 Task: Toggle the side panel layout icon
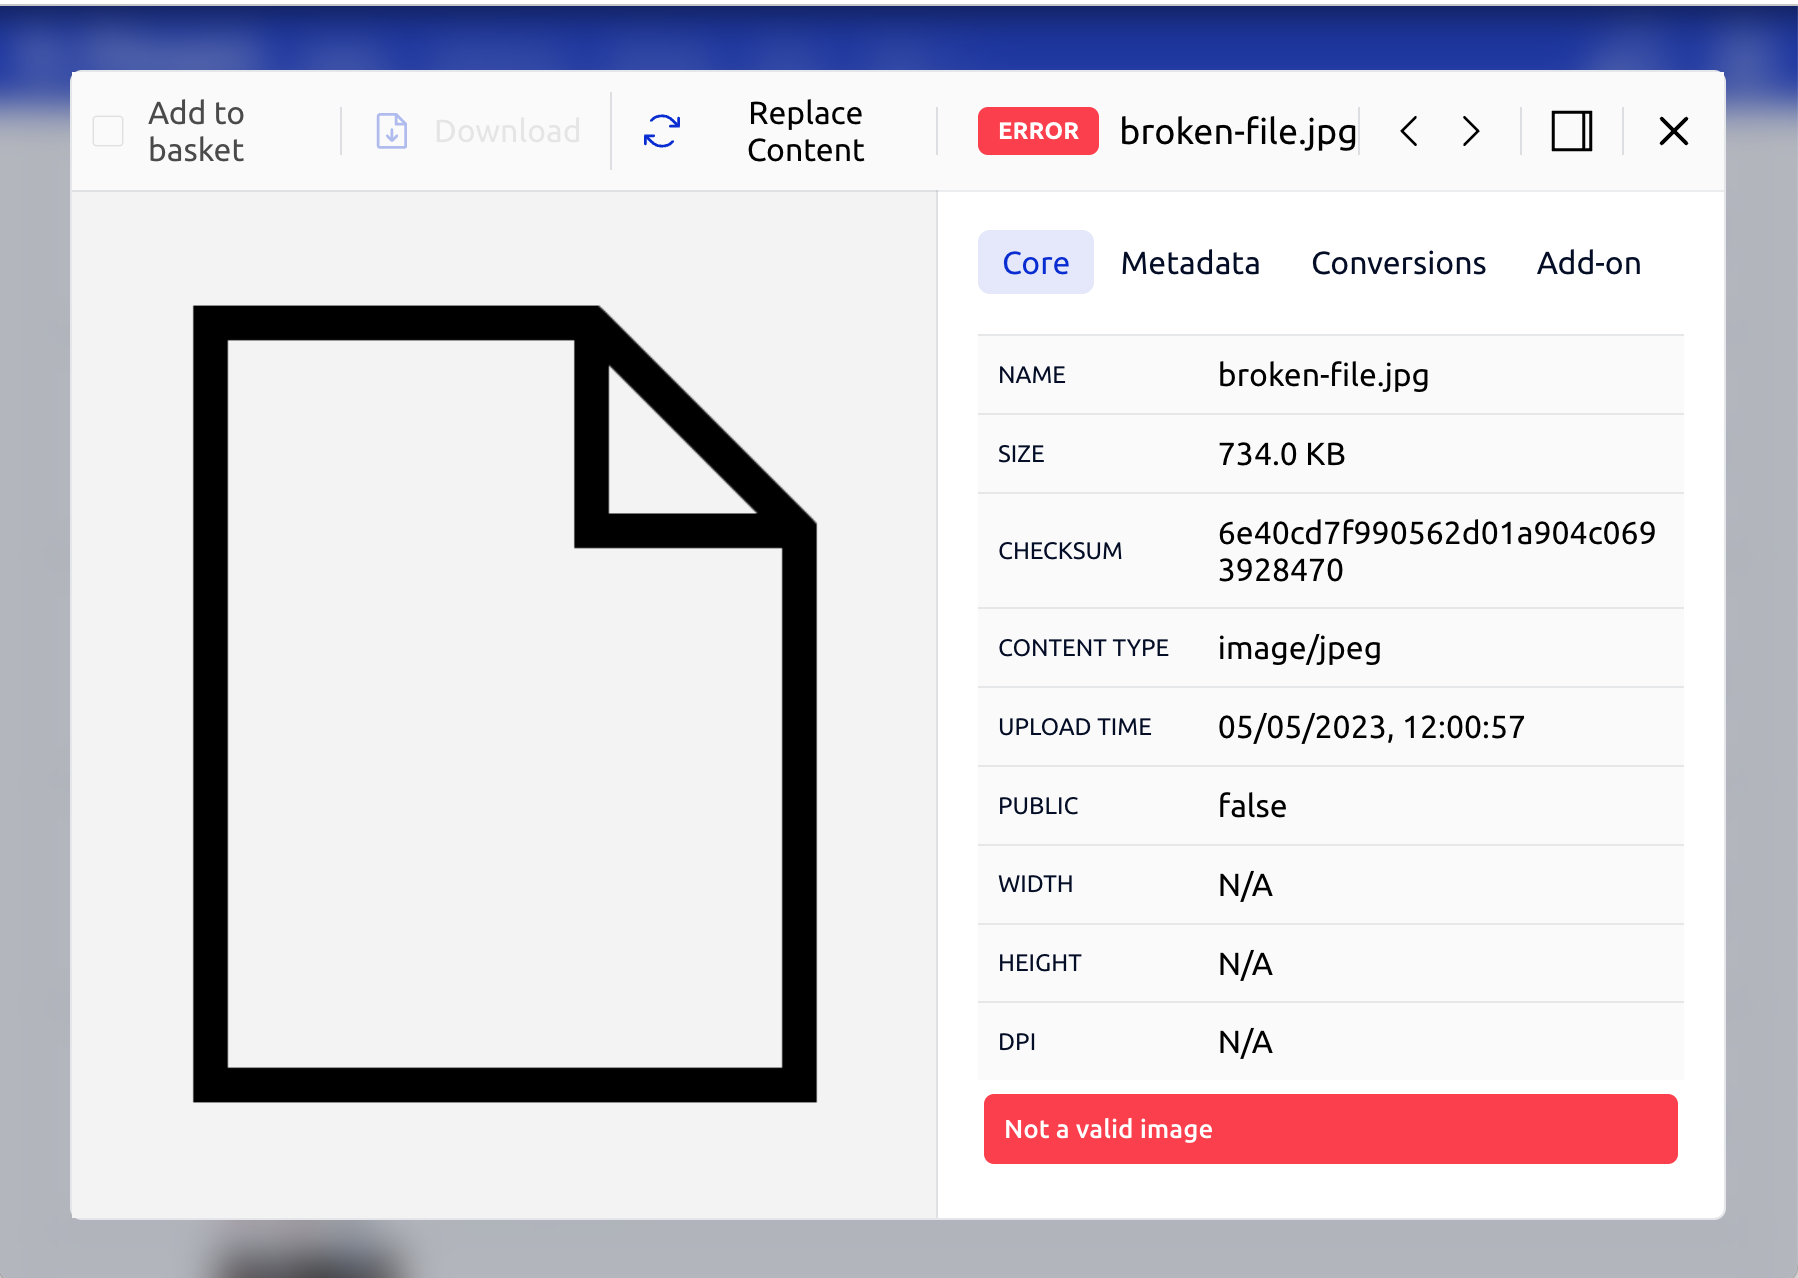(x=1571, y=131)
